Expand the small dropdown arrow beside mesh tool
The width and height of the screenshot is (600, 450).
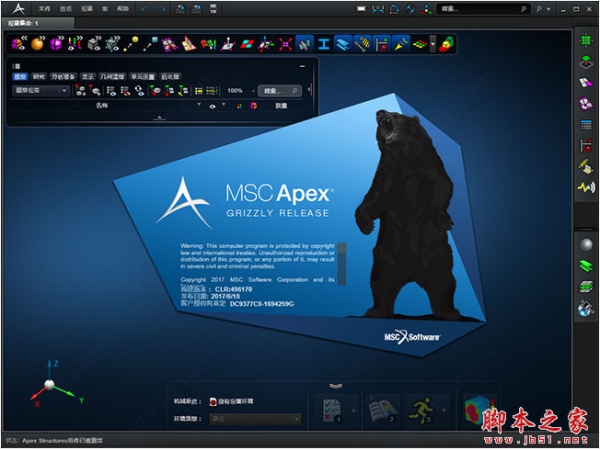432,44
